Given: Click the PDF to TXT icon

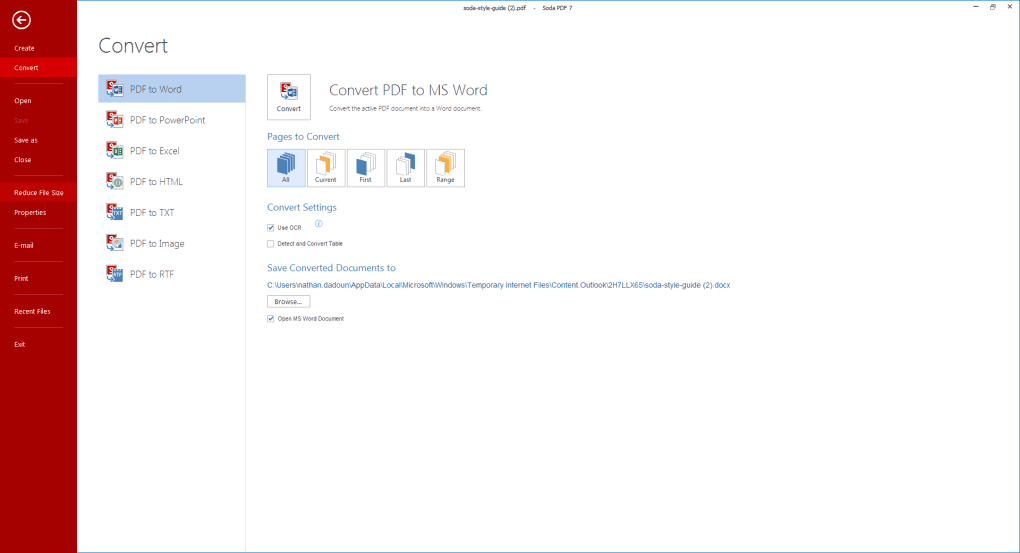Looking at the screenshot, I should (115, 212).
